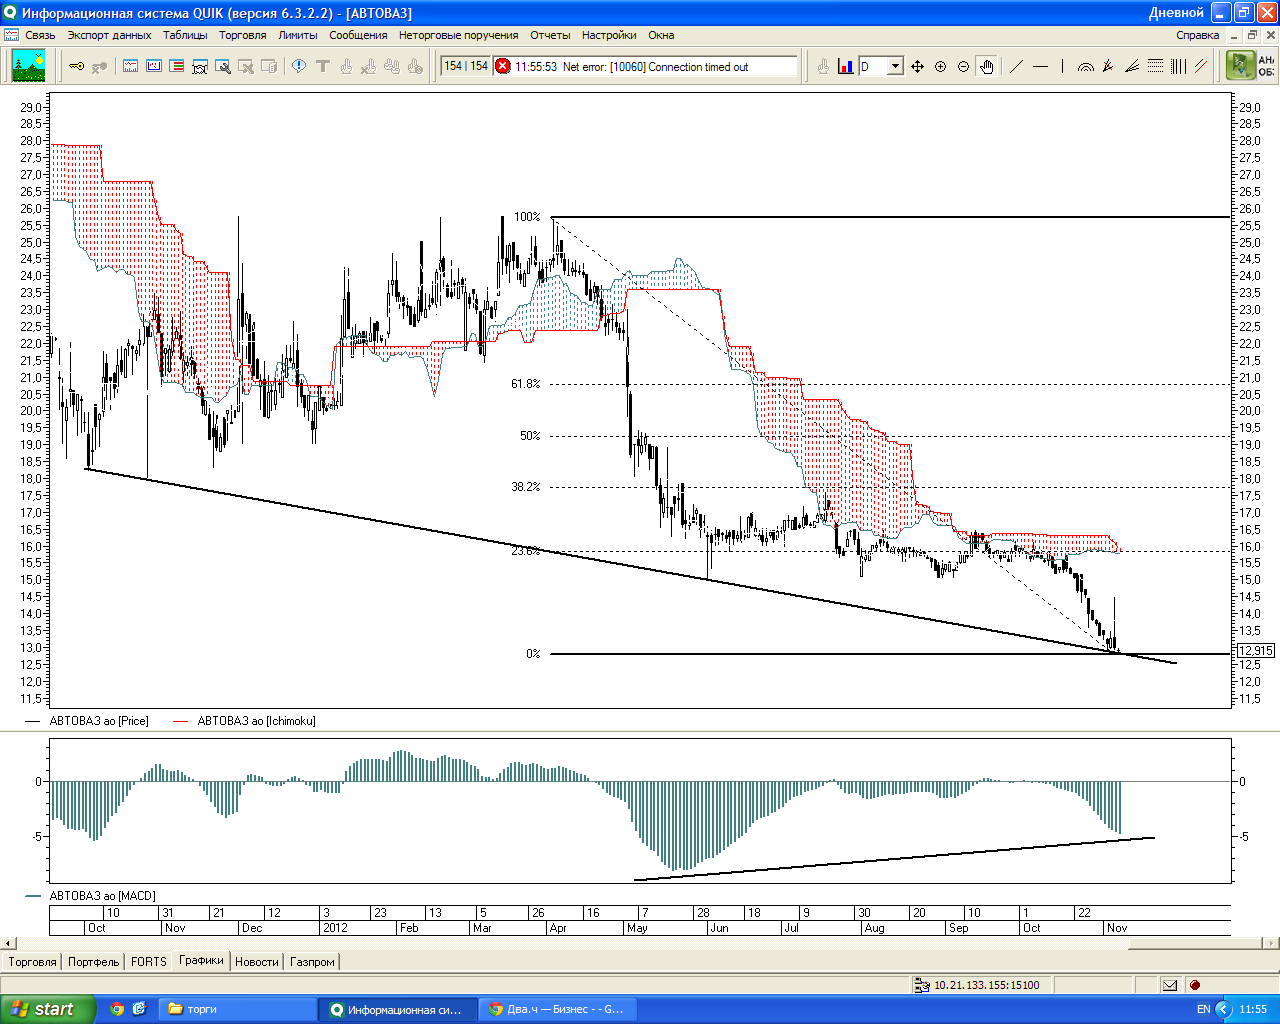
Task: Click the АВТОВАЗ ао [Ichimoku] legend label
Action: pos(256,721)
